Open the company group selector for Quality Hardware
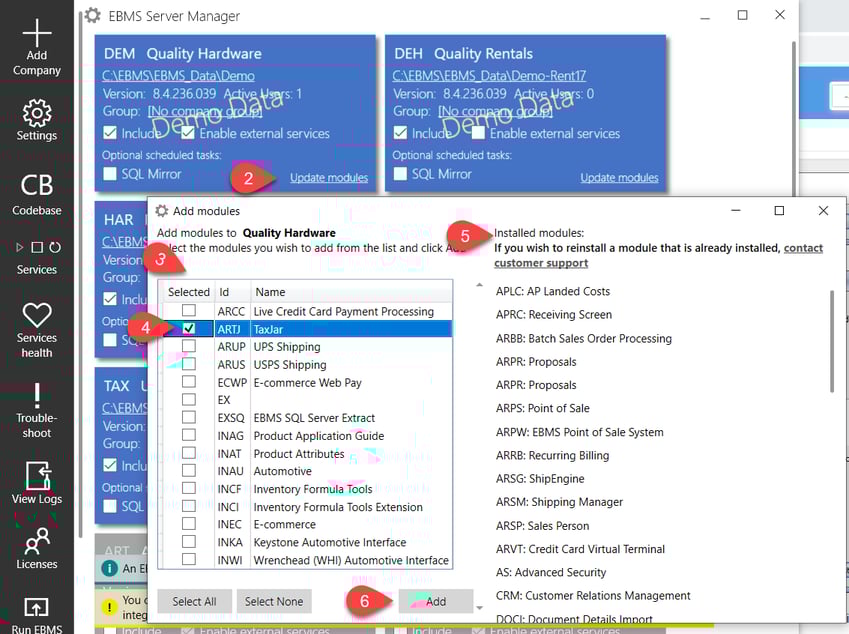The height and width of the screenshot is (634, 849). [205, 110]
